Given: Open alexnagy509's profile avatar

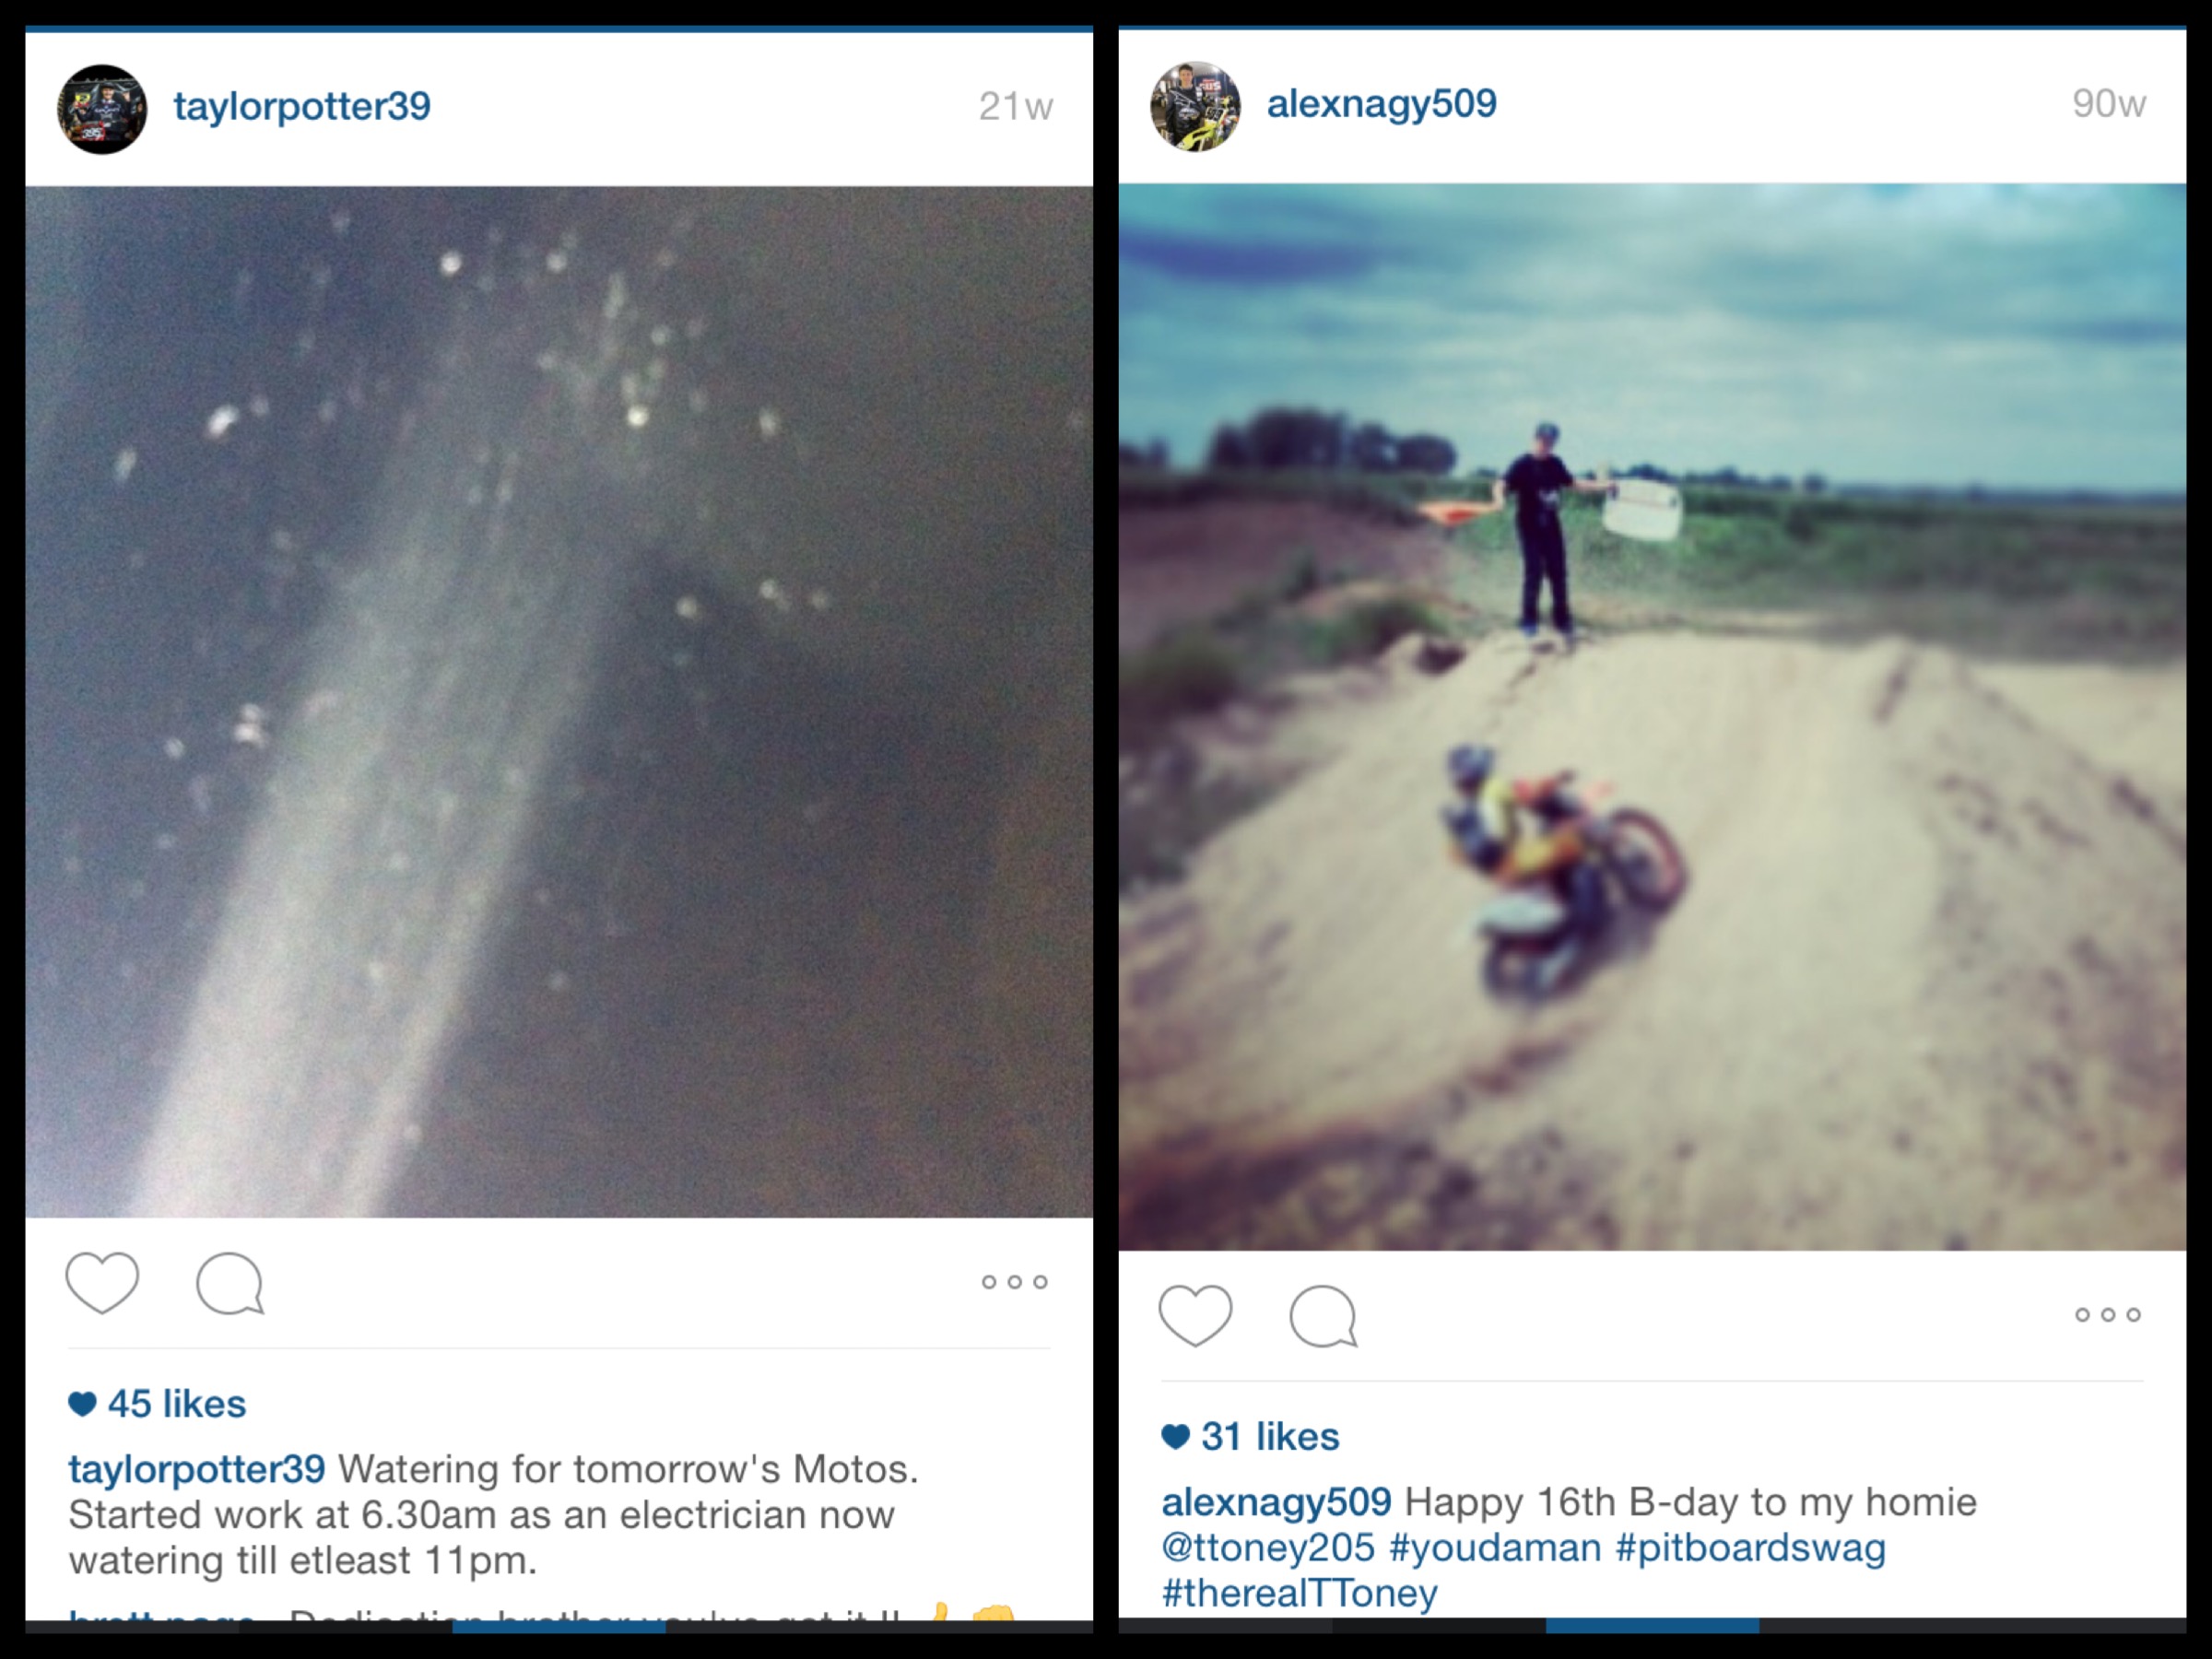Looking at the screenshot, I should (x=1195, y=106).
